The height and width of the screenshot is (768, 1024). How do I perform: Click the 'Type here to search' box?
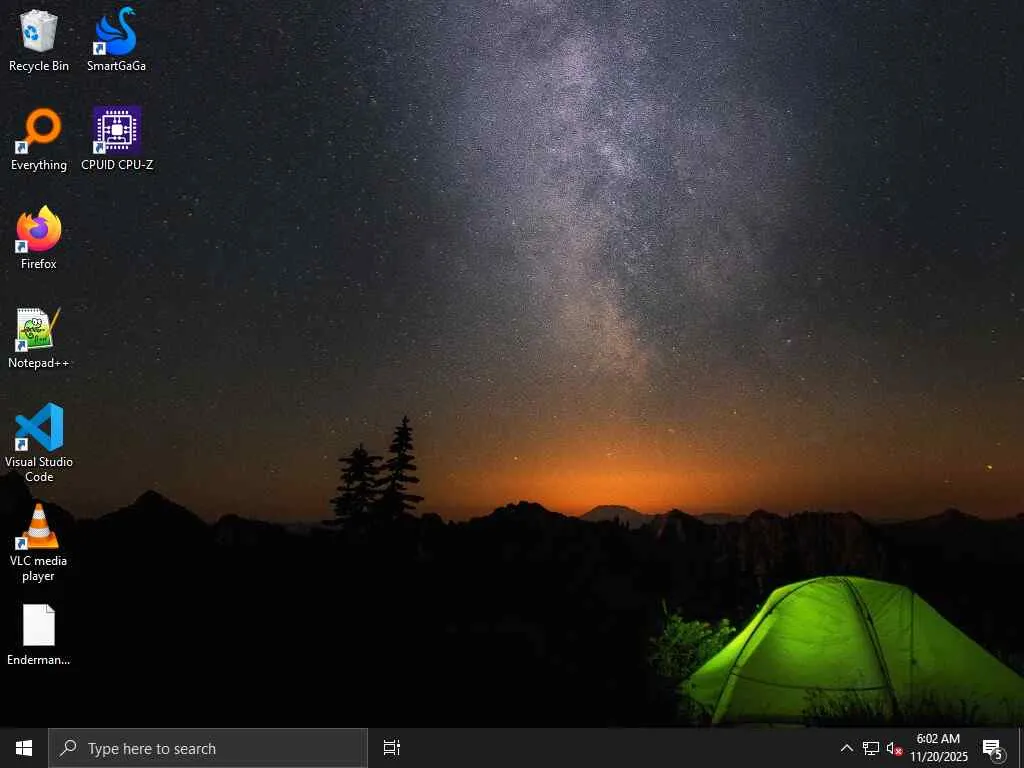(208, 748)
